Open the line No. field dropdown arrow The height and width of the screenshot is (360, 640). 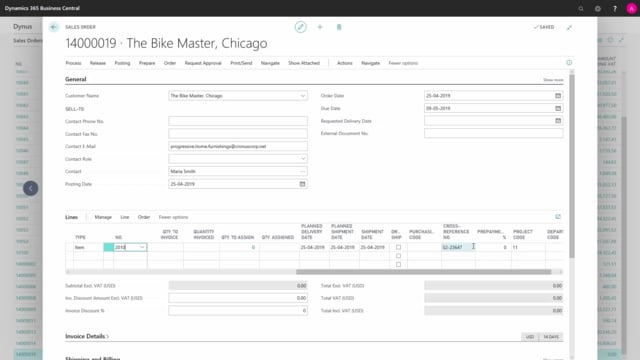pos(142,247)
